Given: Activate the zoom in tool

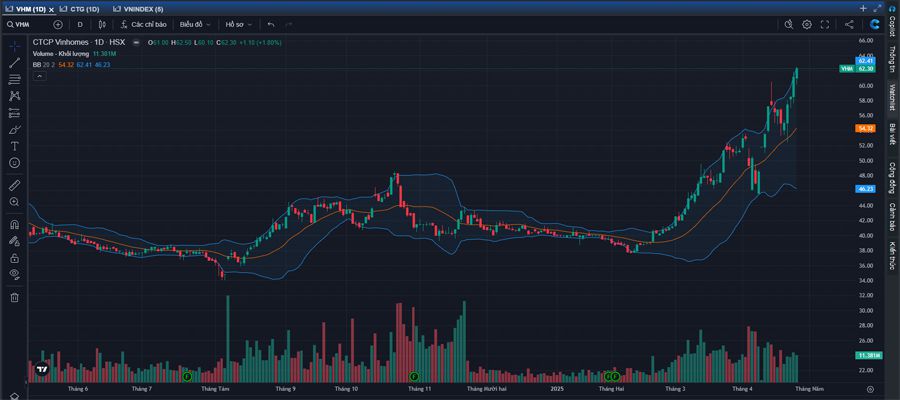Looking at the screenshot, I should point(15,201).
